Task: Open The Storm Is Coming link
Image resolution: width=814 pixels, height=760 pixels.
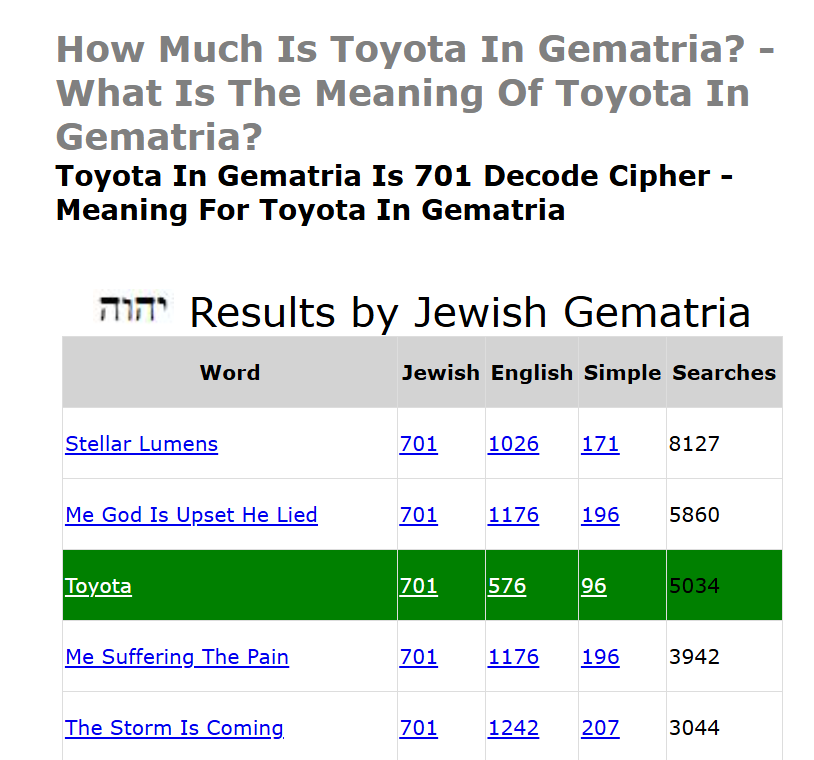Action: [x=174, y=728]
